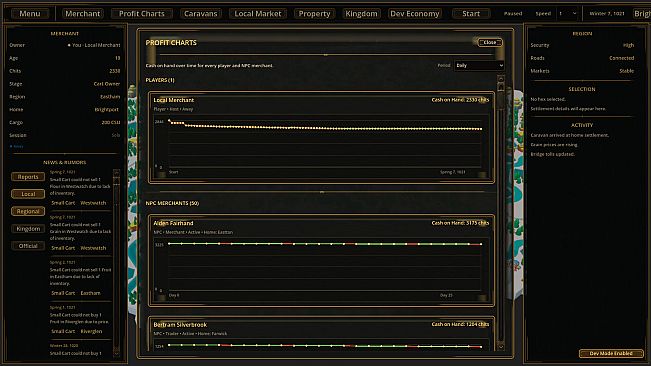Click Small Cart link in Grain Westwatch news

click(x=63, y=248)
